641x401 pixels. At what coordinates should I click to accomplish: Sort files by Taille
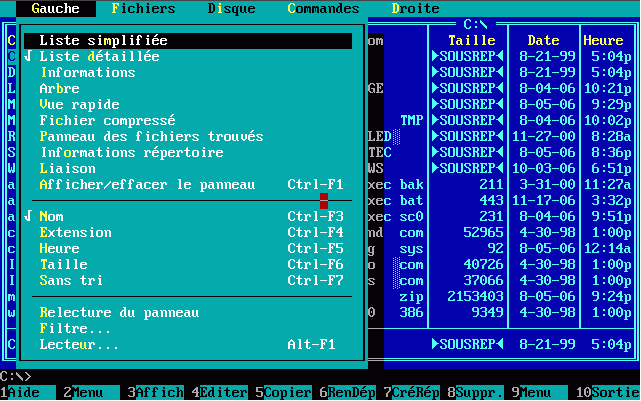point(188,264)
